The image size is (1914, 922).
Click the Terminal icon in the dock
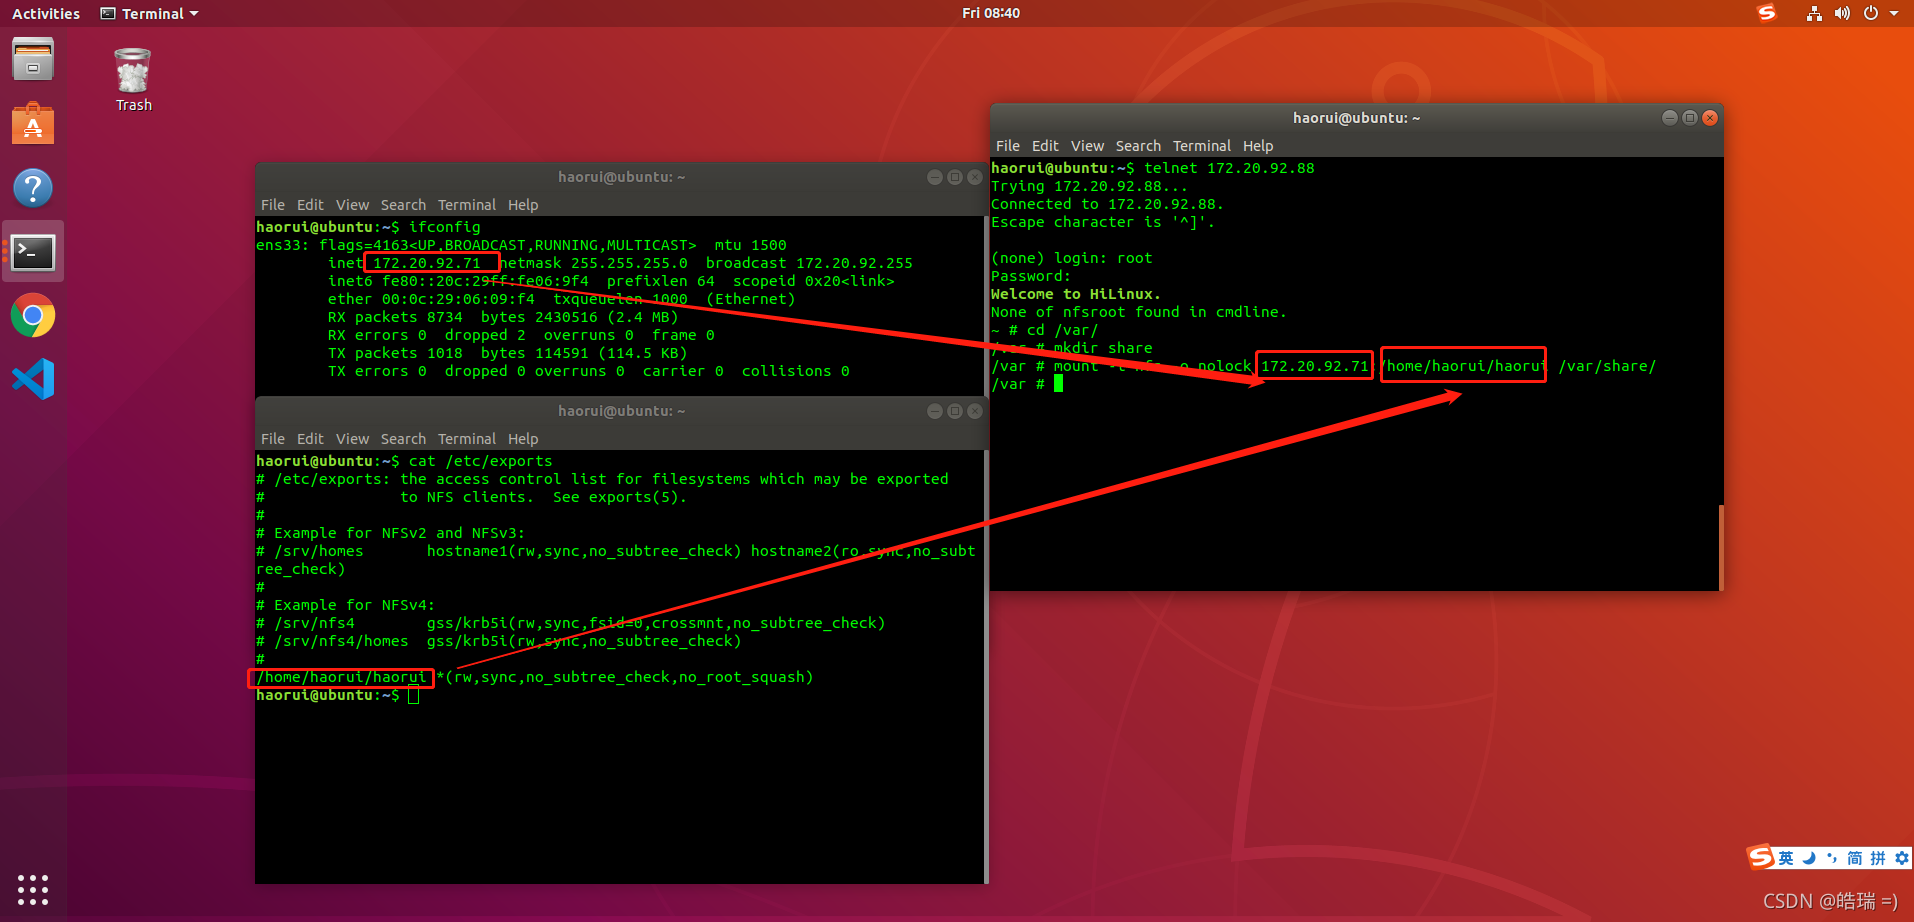click(x=33, y=252)
